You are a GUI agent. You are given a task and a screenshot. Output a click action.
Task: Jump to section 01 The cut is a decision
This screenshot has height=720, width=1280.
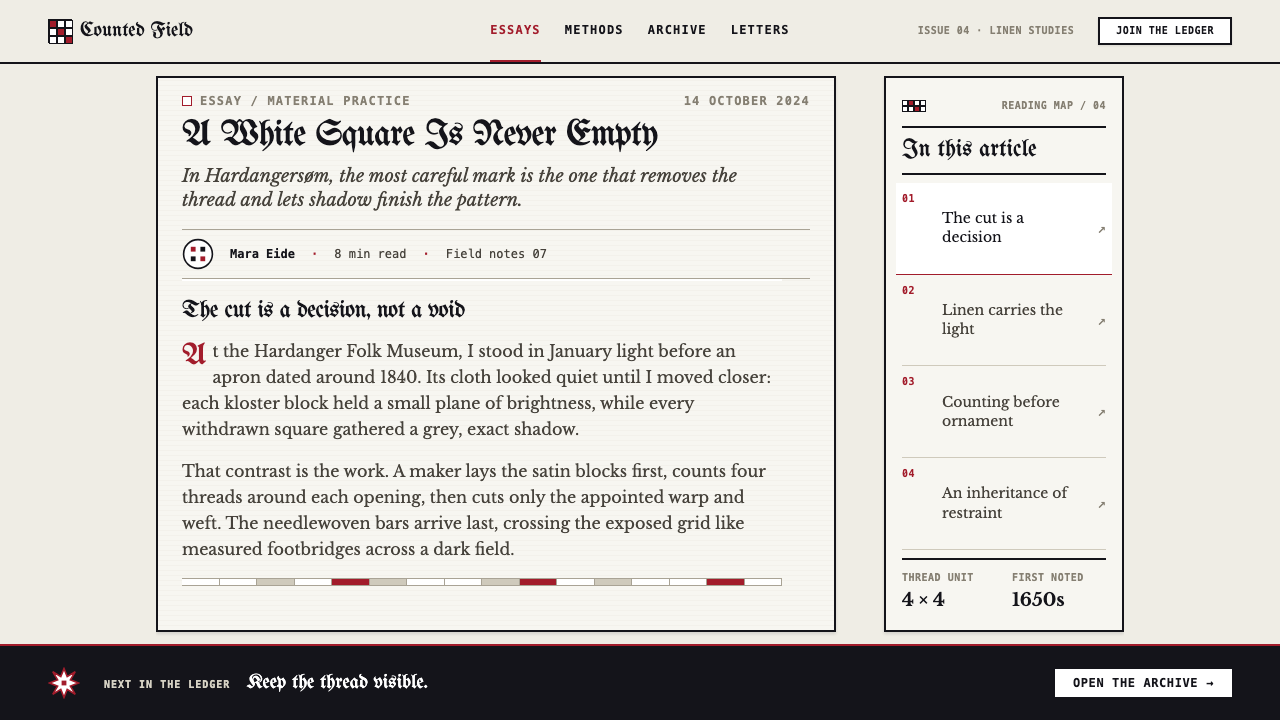coord(1004,228)
